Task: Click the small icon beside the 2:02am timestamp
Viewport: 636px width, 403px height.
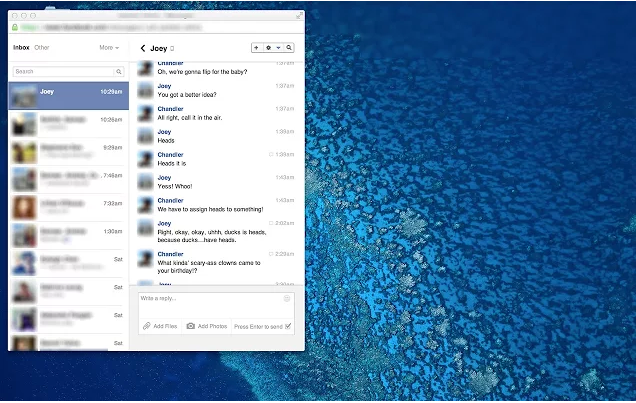Action: [x=271, y=223]
